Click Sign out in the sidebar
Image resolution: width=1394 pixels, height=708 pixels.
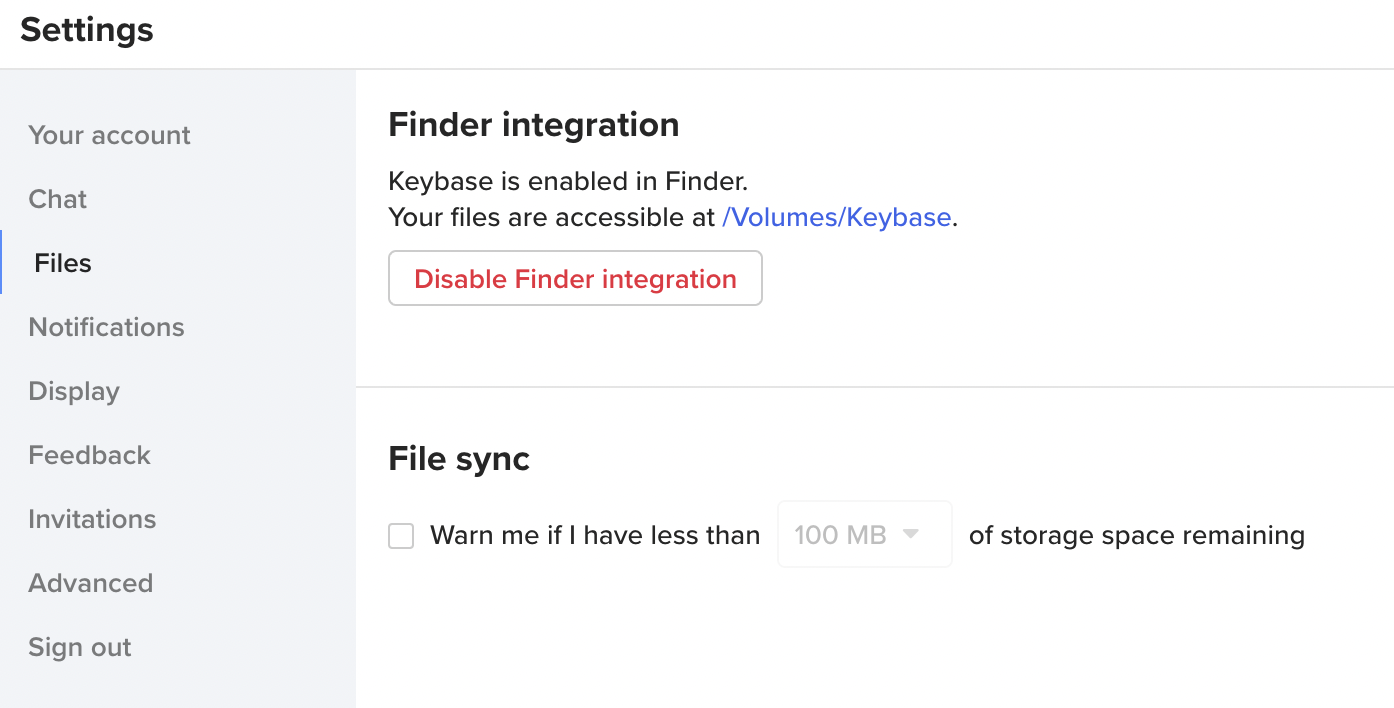point(80,647)
